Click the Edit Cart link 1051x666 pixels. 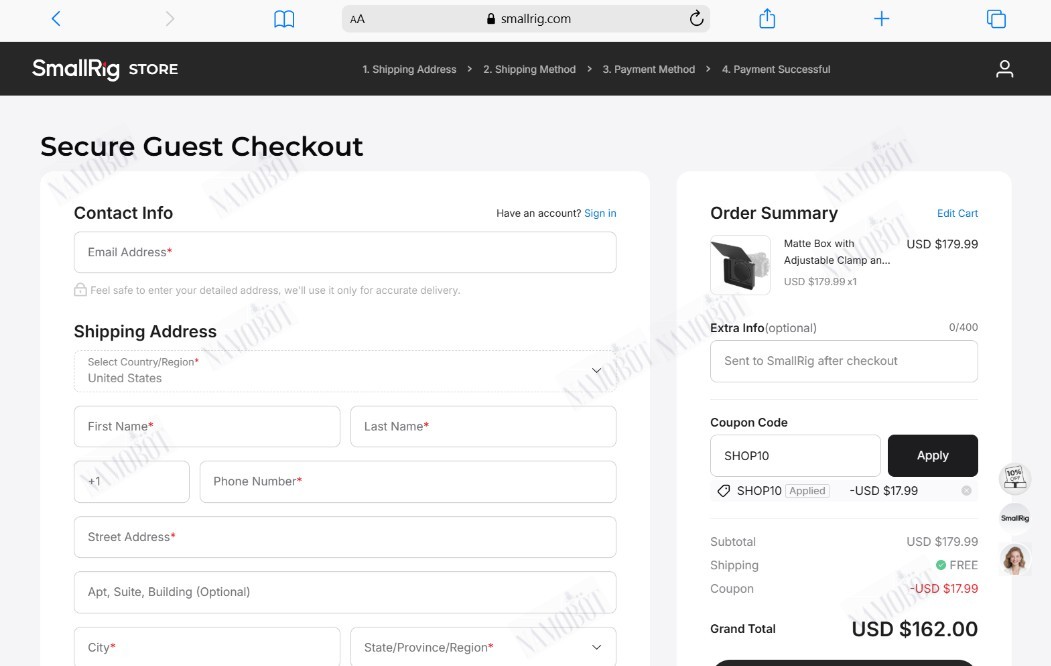pos(957,213)
